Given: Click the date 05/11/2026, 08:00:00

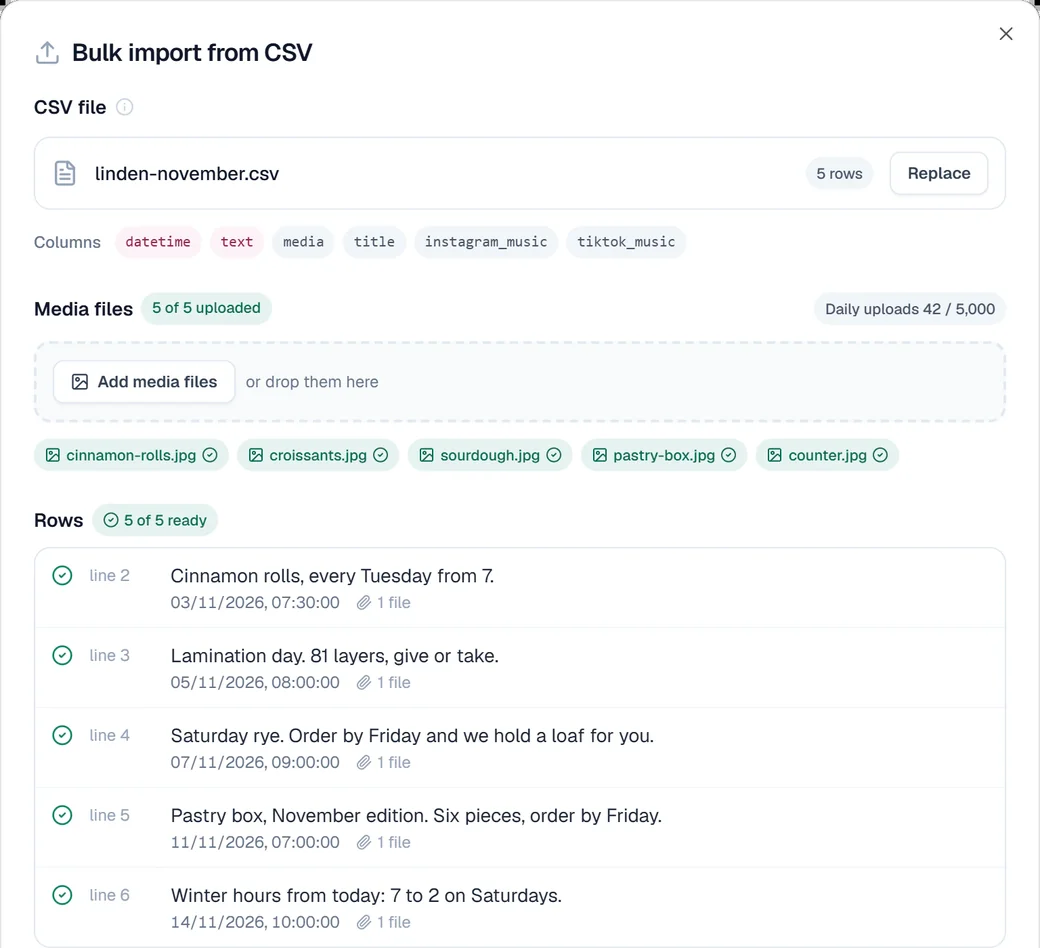Looking at the screenshot, I should (x=255, y=683).
